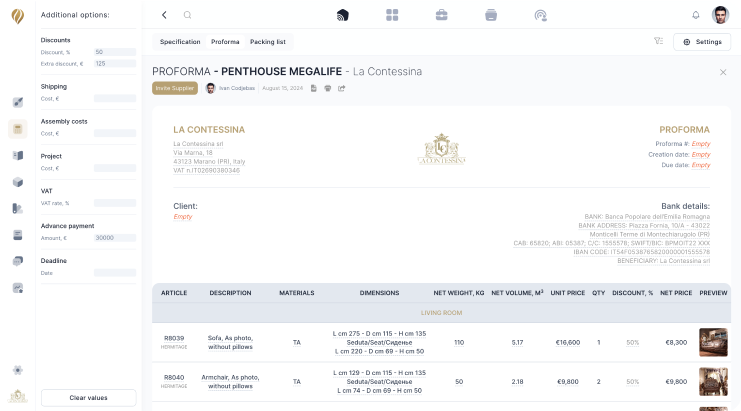Print the proforma via printer icon
Screen dimensions: 741x411
327,88
